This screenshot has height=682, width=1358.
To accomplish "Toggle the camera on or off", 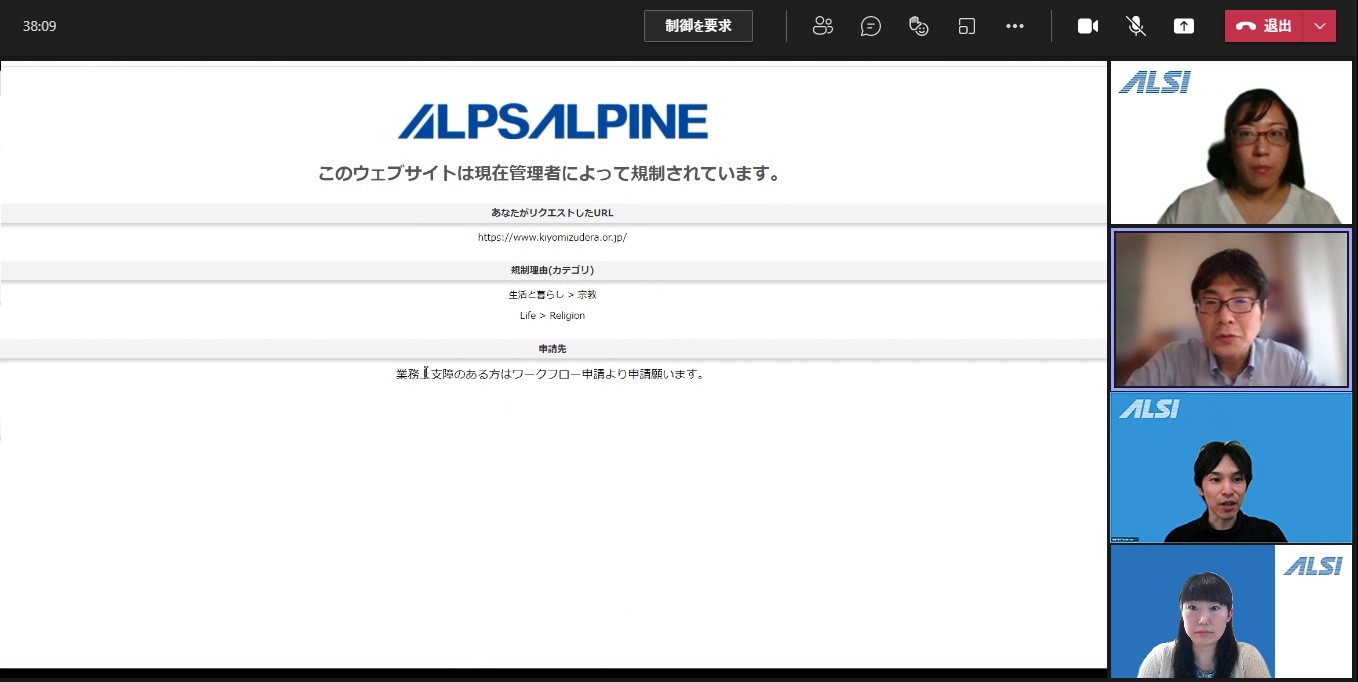I will coord(1088,26).
